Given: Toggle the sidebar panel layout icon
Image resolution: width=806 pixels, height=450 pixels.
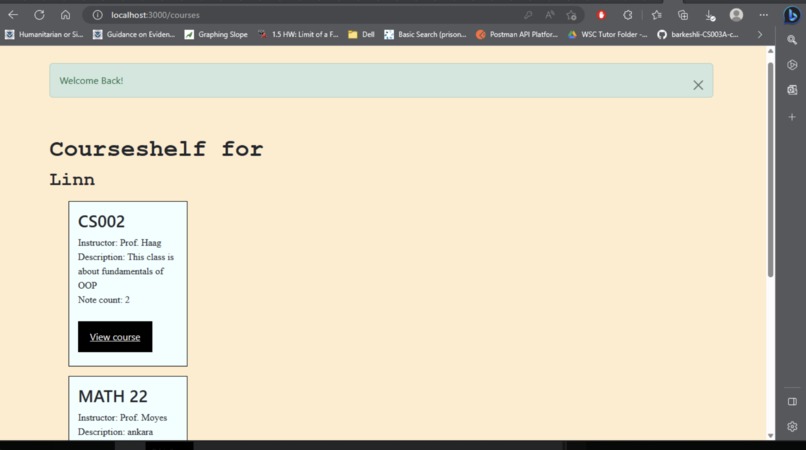Looking at the screenshot, I should tap(792, 402).
